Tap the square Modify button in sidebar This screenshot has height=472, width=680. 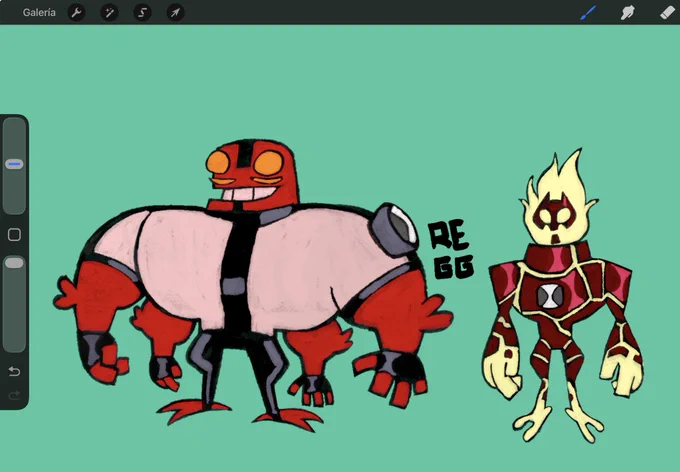[14, 235]
